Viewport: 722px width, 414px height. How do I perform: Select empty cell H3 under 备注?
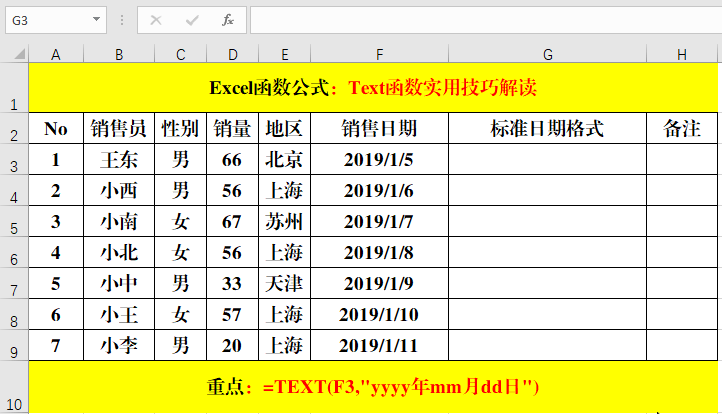(682, 159)
